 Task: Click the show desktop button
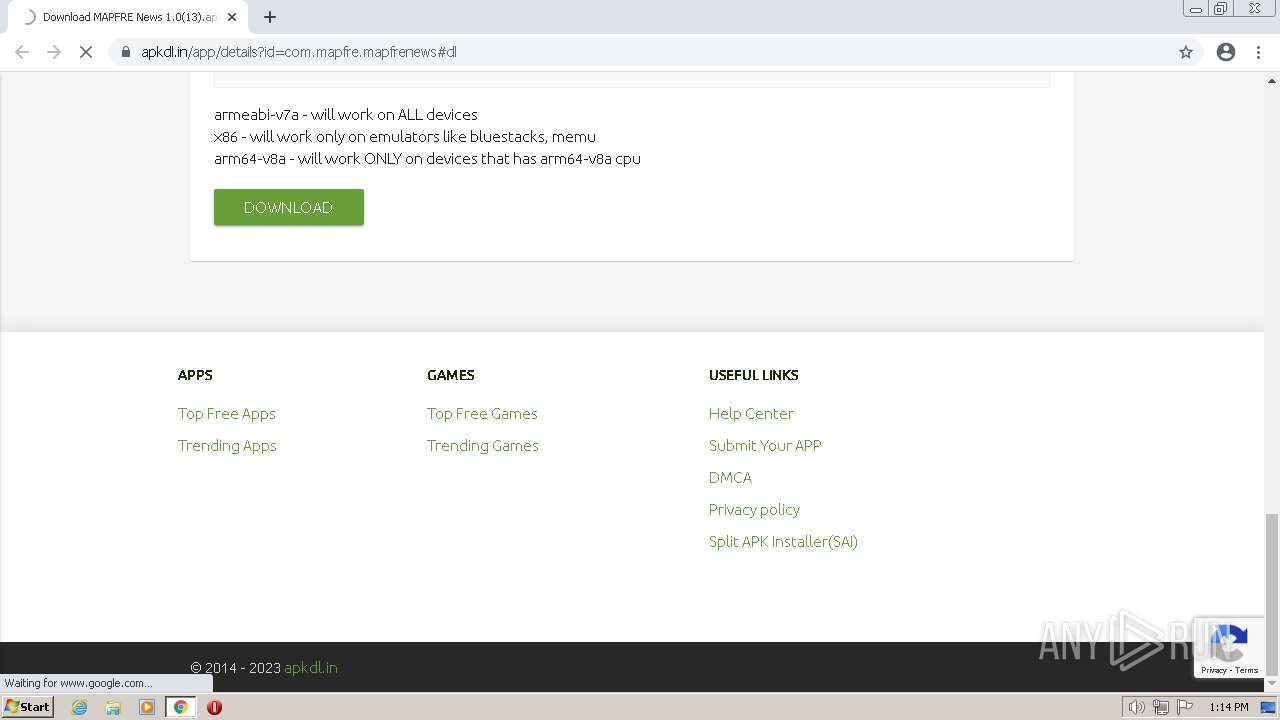pyautogui.click(x=1268, y=707)
